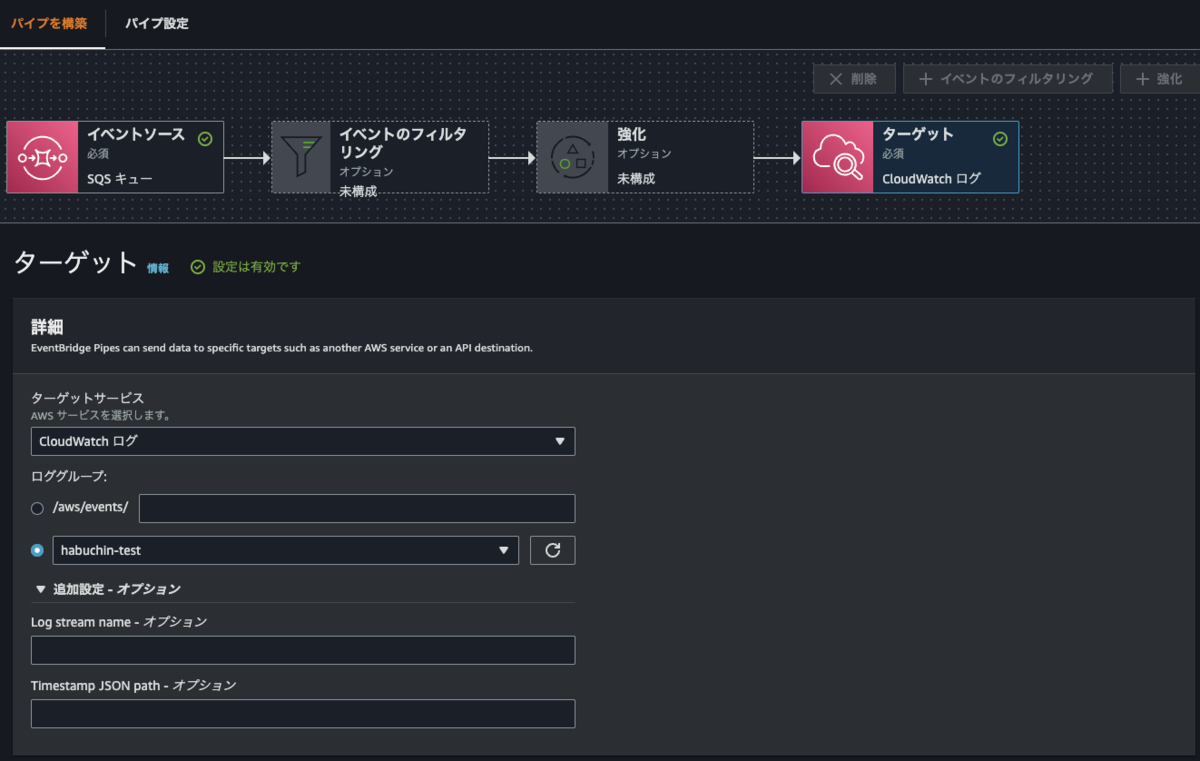The height and width of the screenshot is (761, 1200).
Task: Switch to the パイプ設定 tab
Action: pyautogui.click(x=157, y=24)
